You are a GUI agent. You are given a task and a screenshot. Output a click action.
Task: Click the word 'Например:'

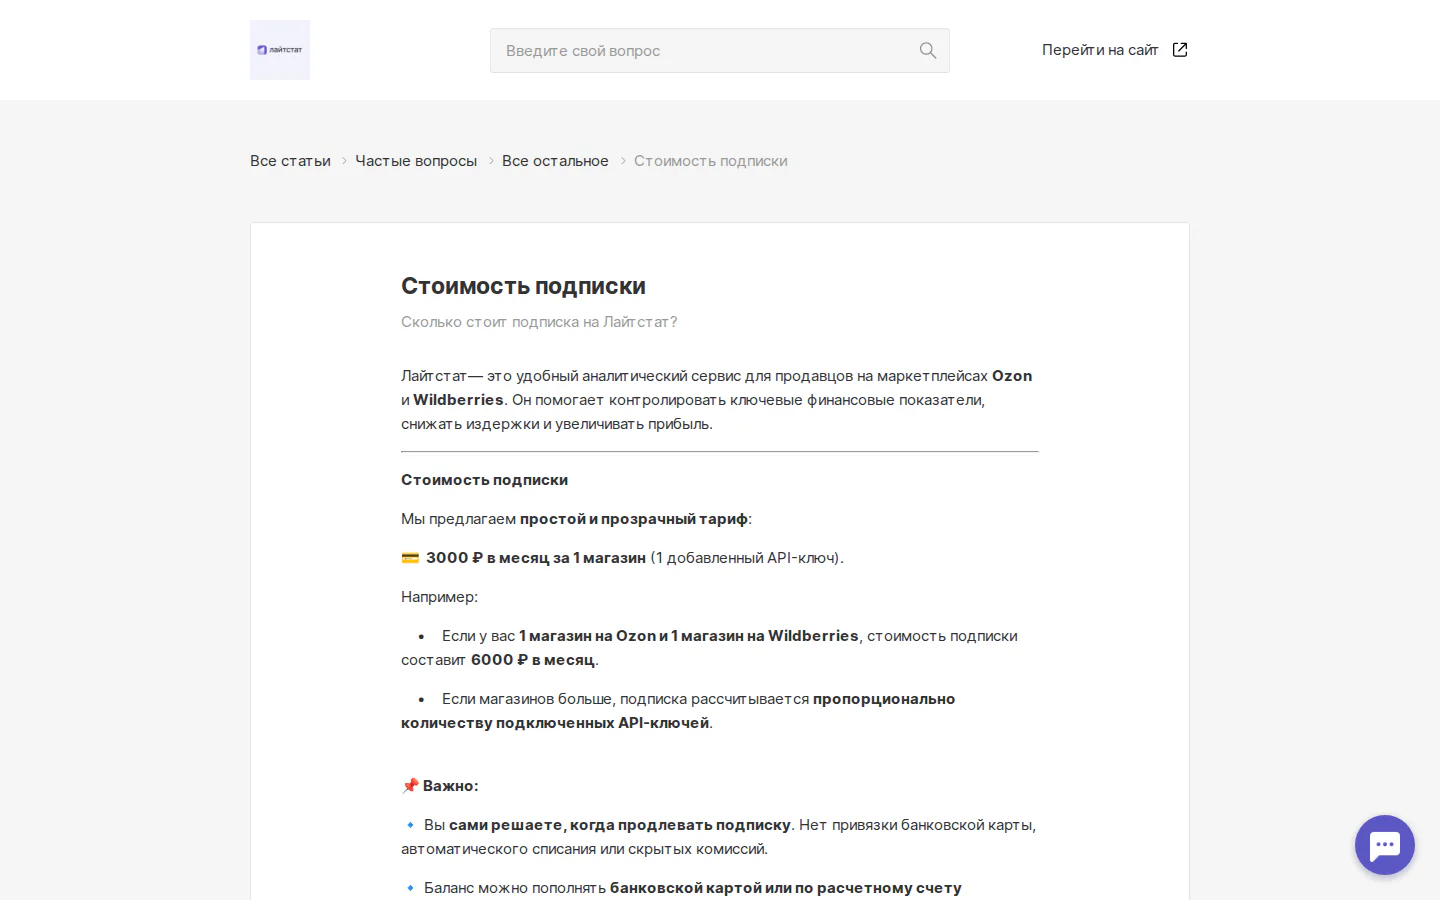pyautogui.click(x=439, y=597)
